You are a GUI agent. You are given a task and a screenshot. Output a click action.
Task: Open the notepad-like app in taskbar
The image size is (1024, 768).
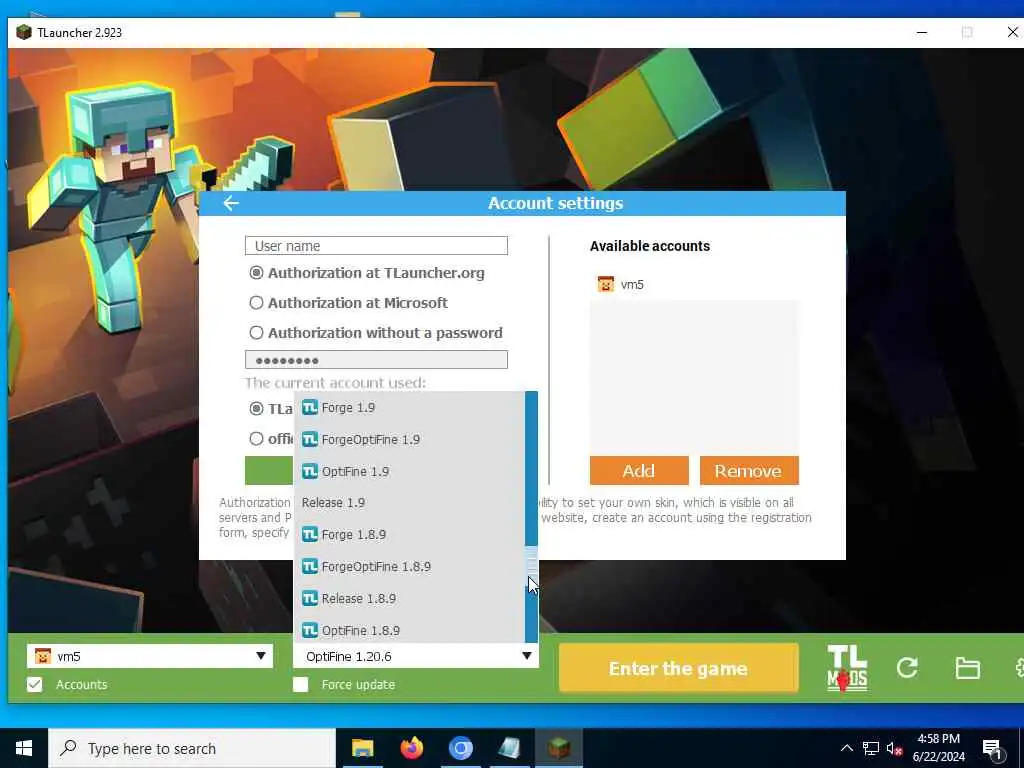click(509, 748)
